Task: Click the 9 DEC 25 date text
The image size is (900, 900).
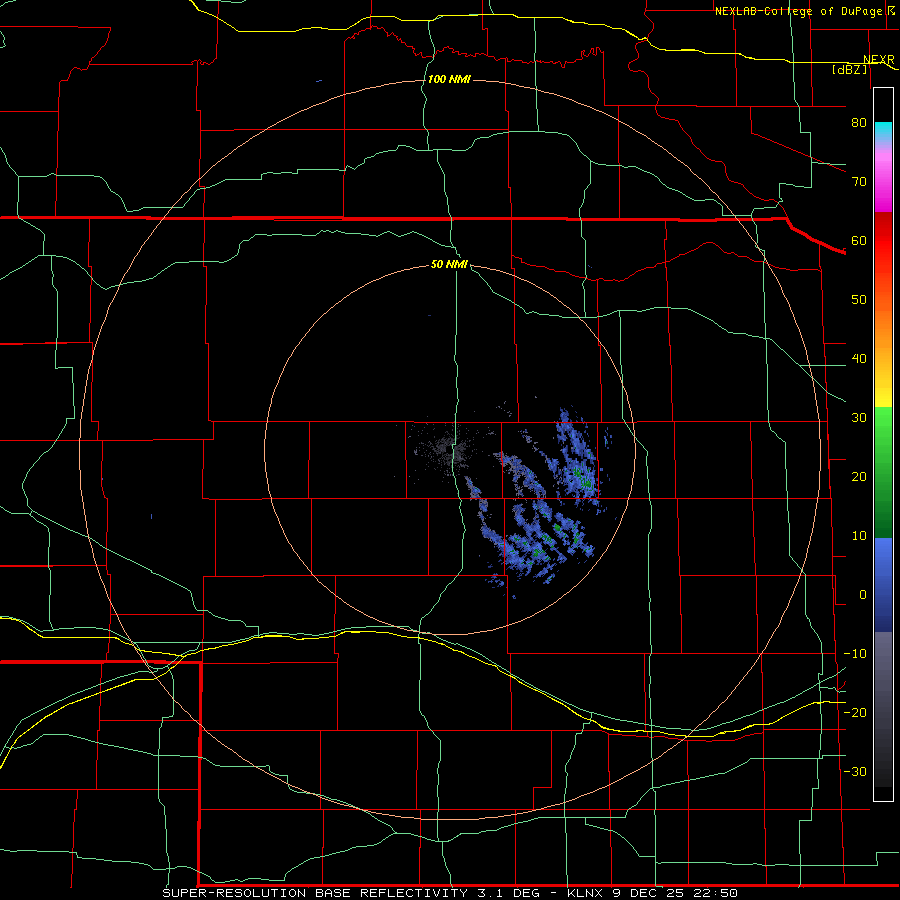Action: point(649,893)
